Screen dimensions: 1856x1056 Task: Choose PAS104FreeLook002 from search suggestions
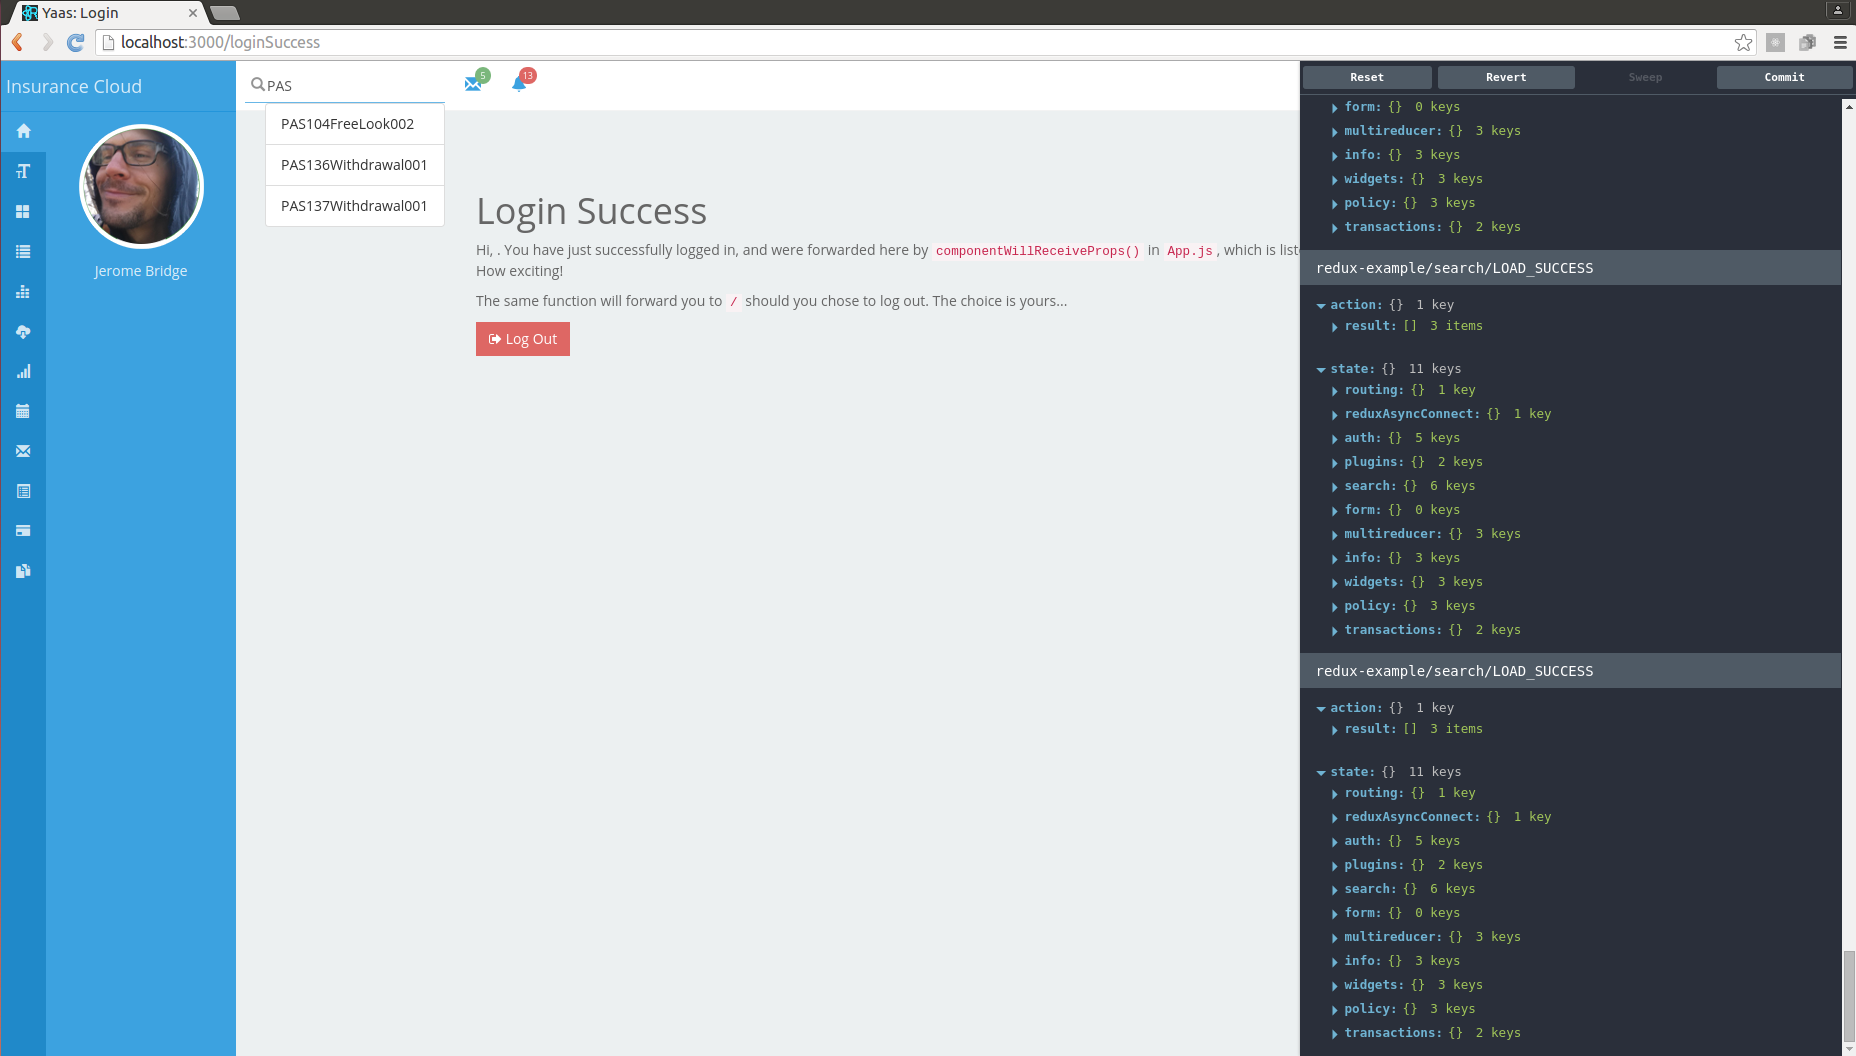(x=355, y=124)
